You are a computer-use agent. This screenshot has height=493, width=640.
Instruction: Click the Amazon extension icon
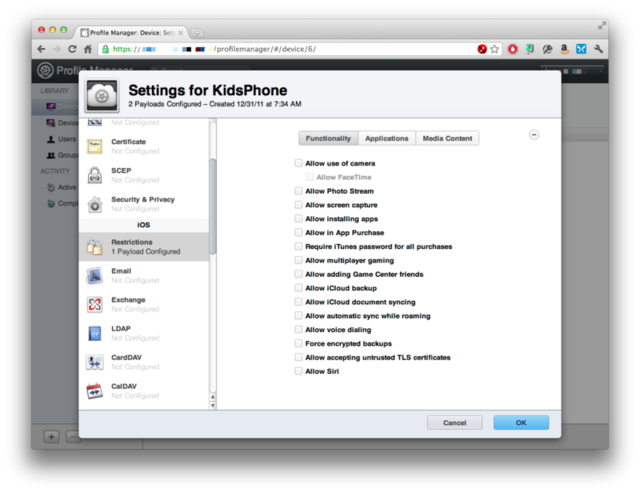(564, 49)
